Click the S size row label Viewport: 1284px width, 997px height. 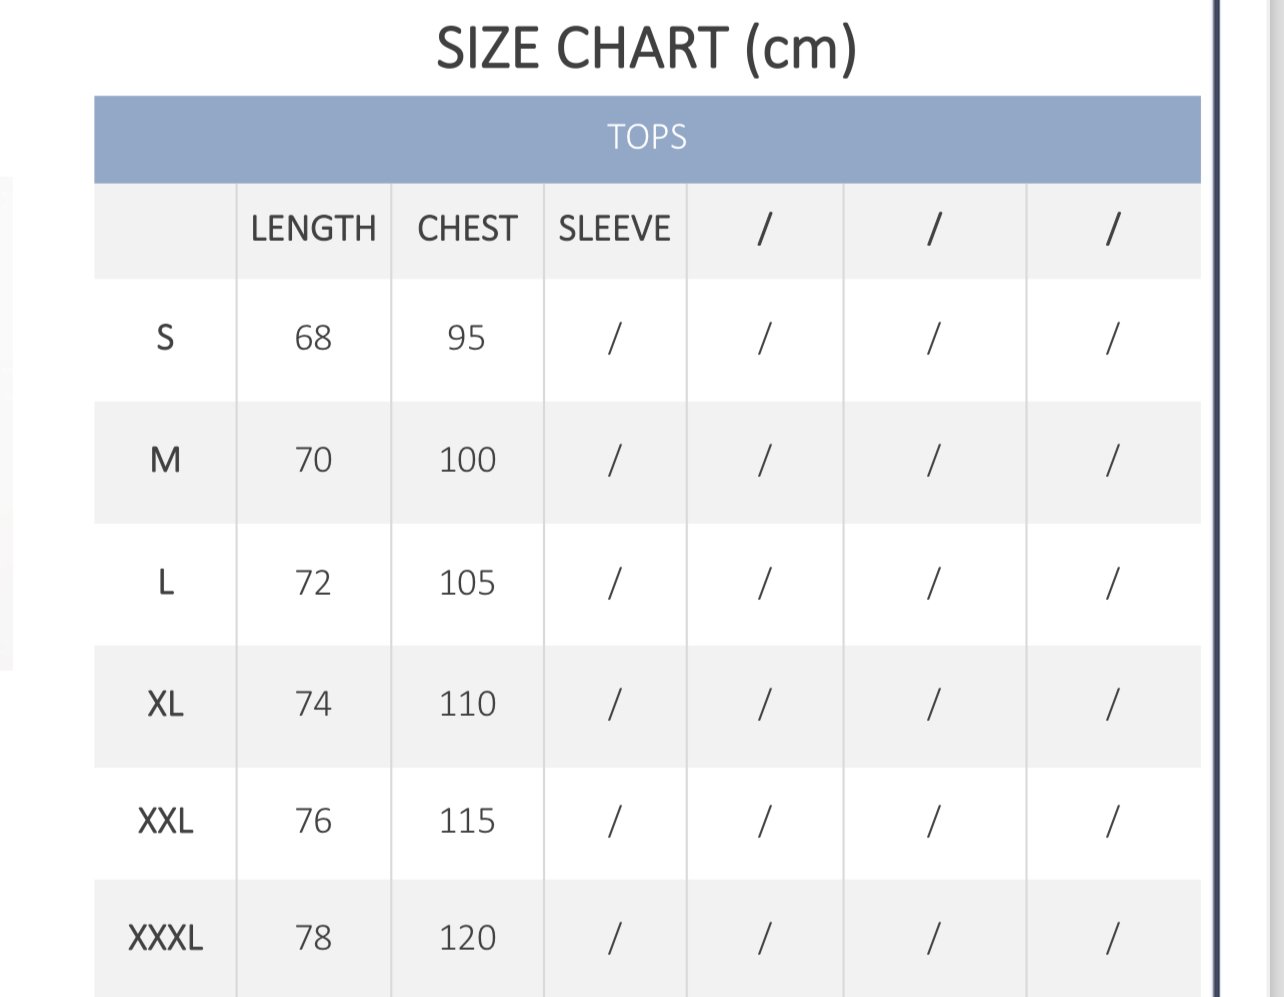point(165,338)
